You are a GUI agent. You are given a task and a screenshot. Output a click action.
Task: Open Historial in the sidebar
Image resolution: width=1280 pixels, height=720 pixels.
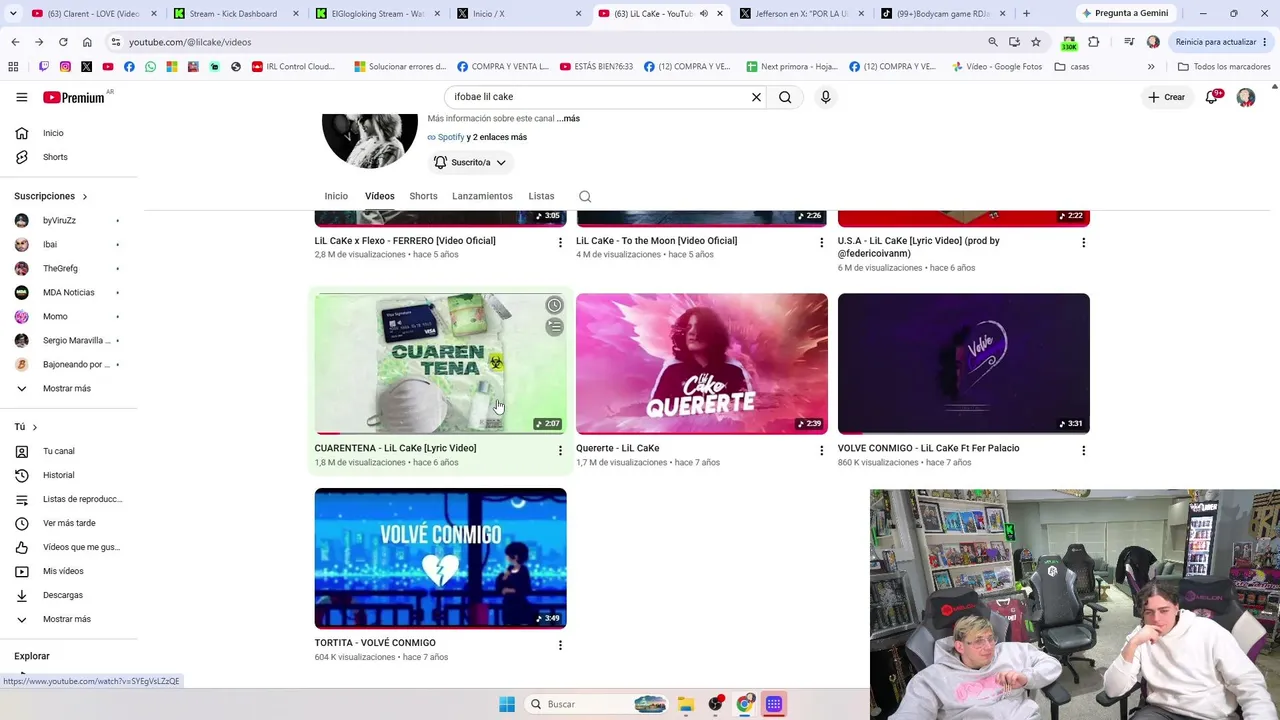[x=58, y=475]
